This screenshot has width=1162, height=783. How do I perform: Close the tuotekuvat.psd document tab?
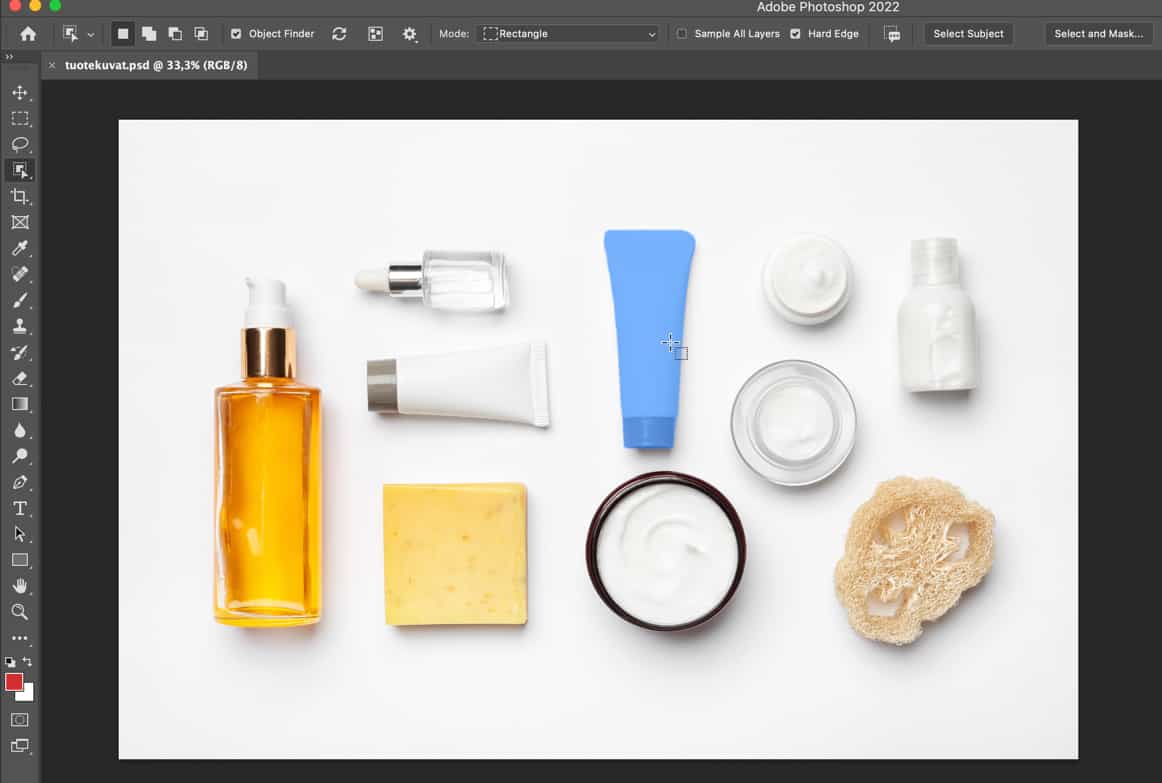tap(52, 65)
